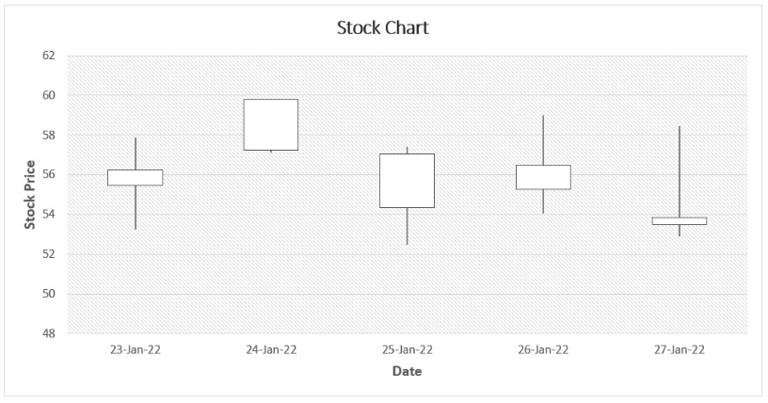This screenshot has height=403, width=768.
Task: Click the 48 value axis label
Action: 48,333
